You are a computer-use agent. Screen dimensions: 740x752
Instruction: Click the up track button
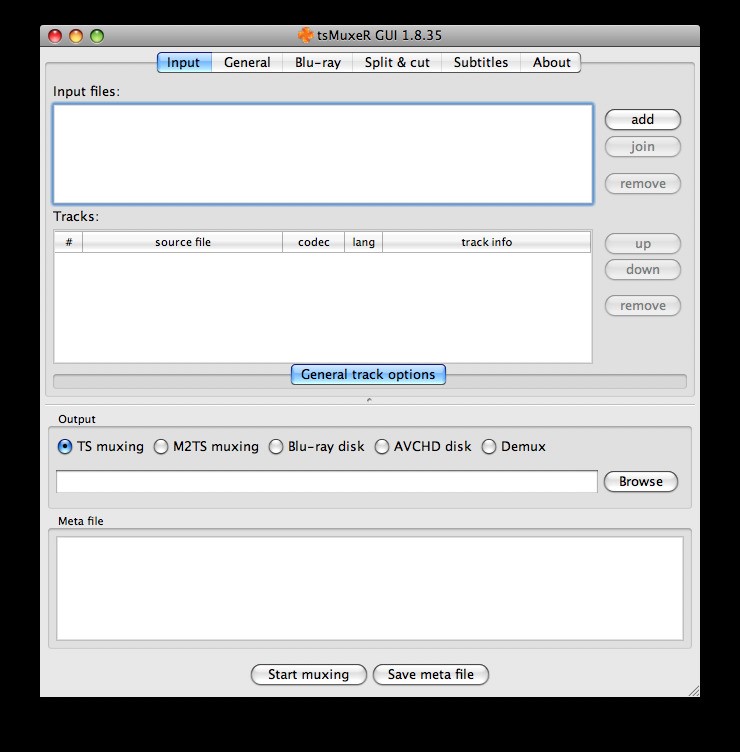pyautogui.click(x=643, y=244)
